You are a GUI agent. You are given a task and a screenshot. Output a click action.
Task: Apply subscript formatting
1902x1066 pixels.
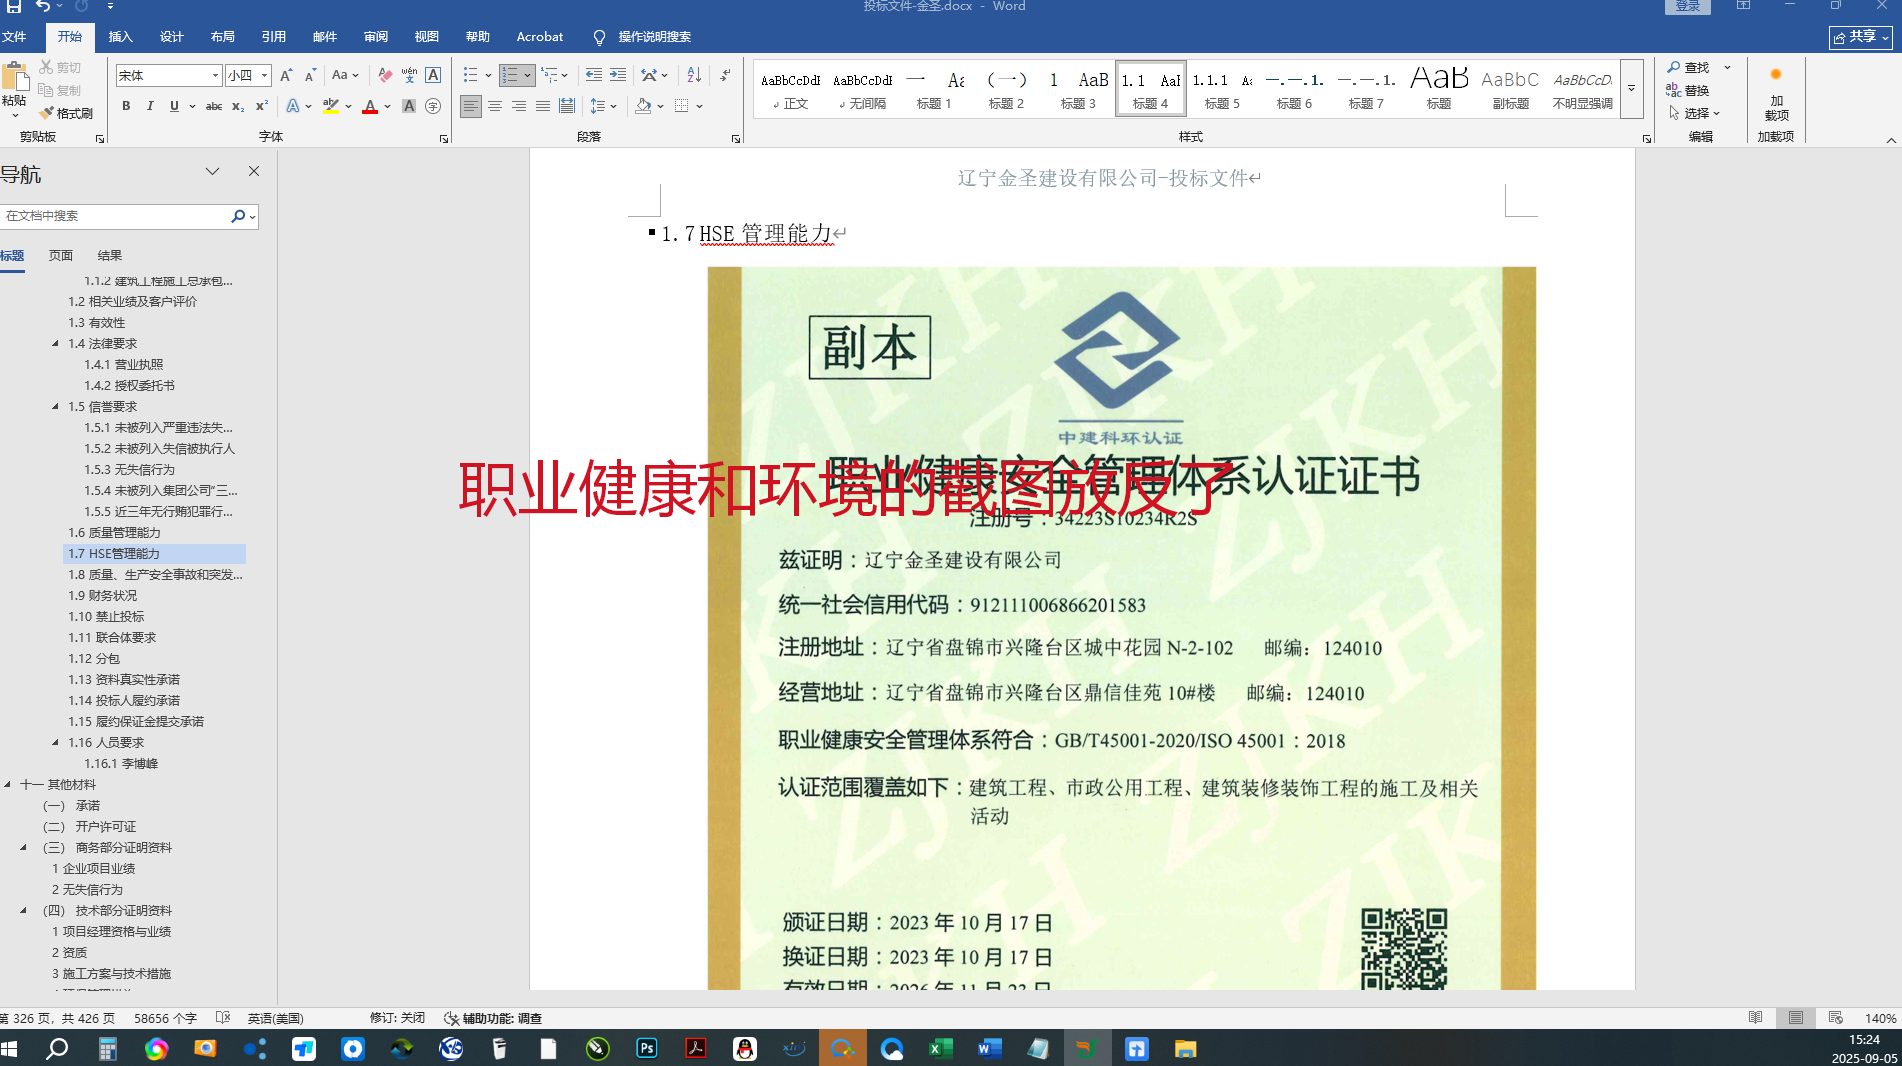tap(237, 106)
